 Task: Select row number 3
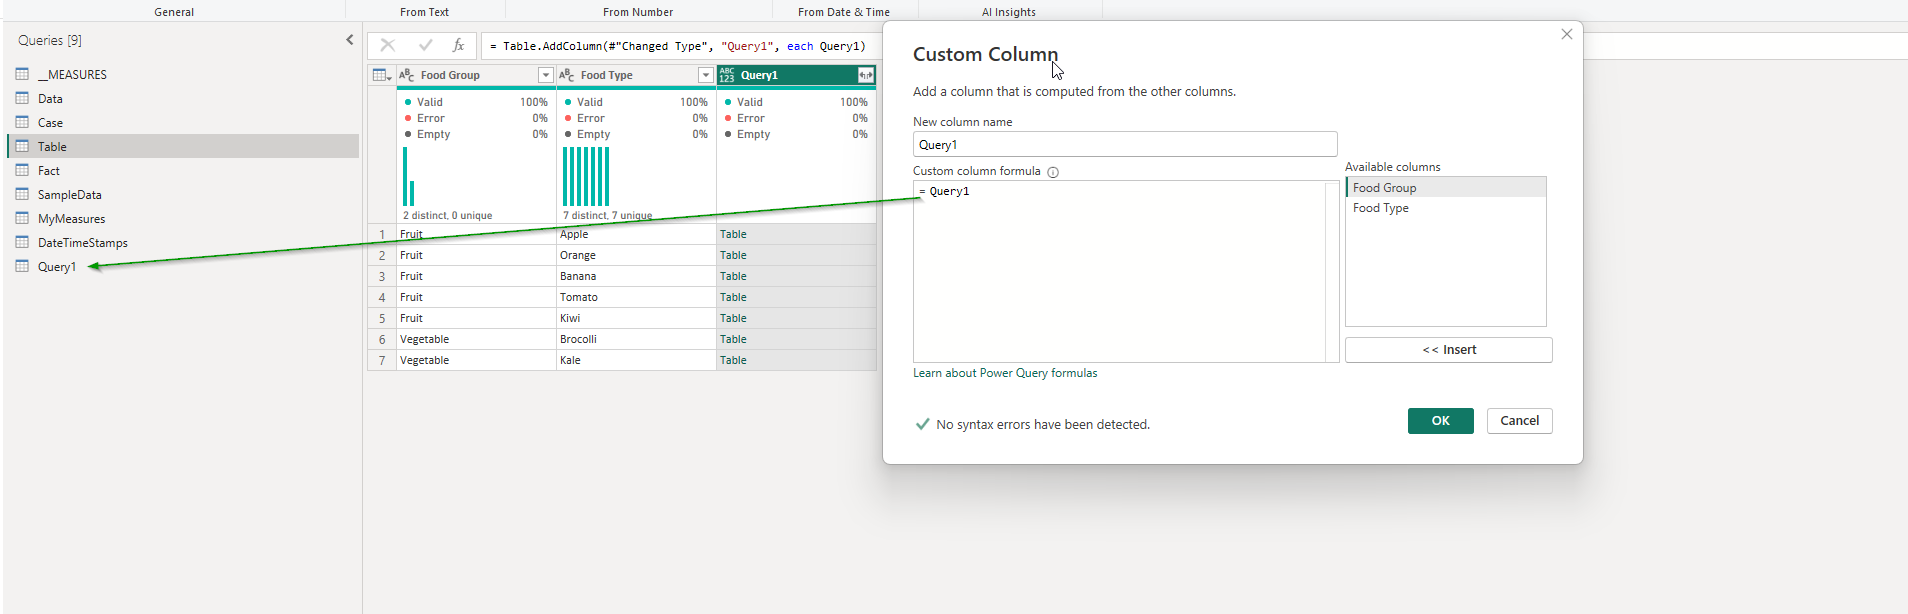382,276
